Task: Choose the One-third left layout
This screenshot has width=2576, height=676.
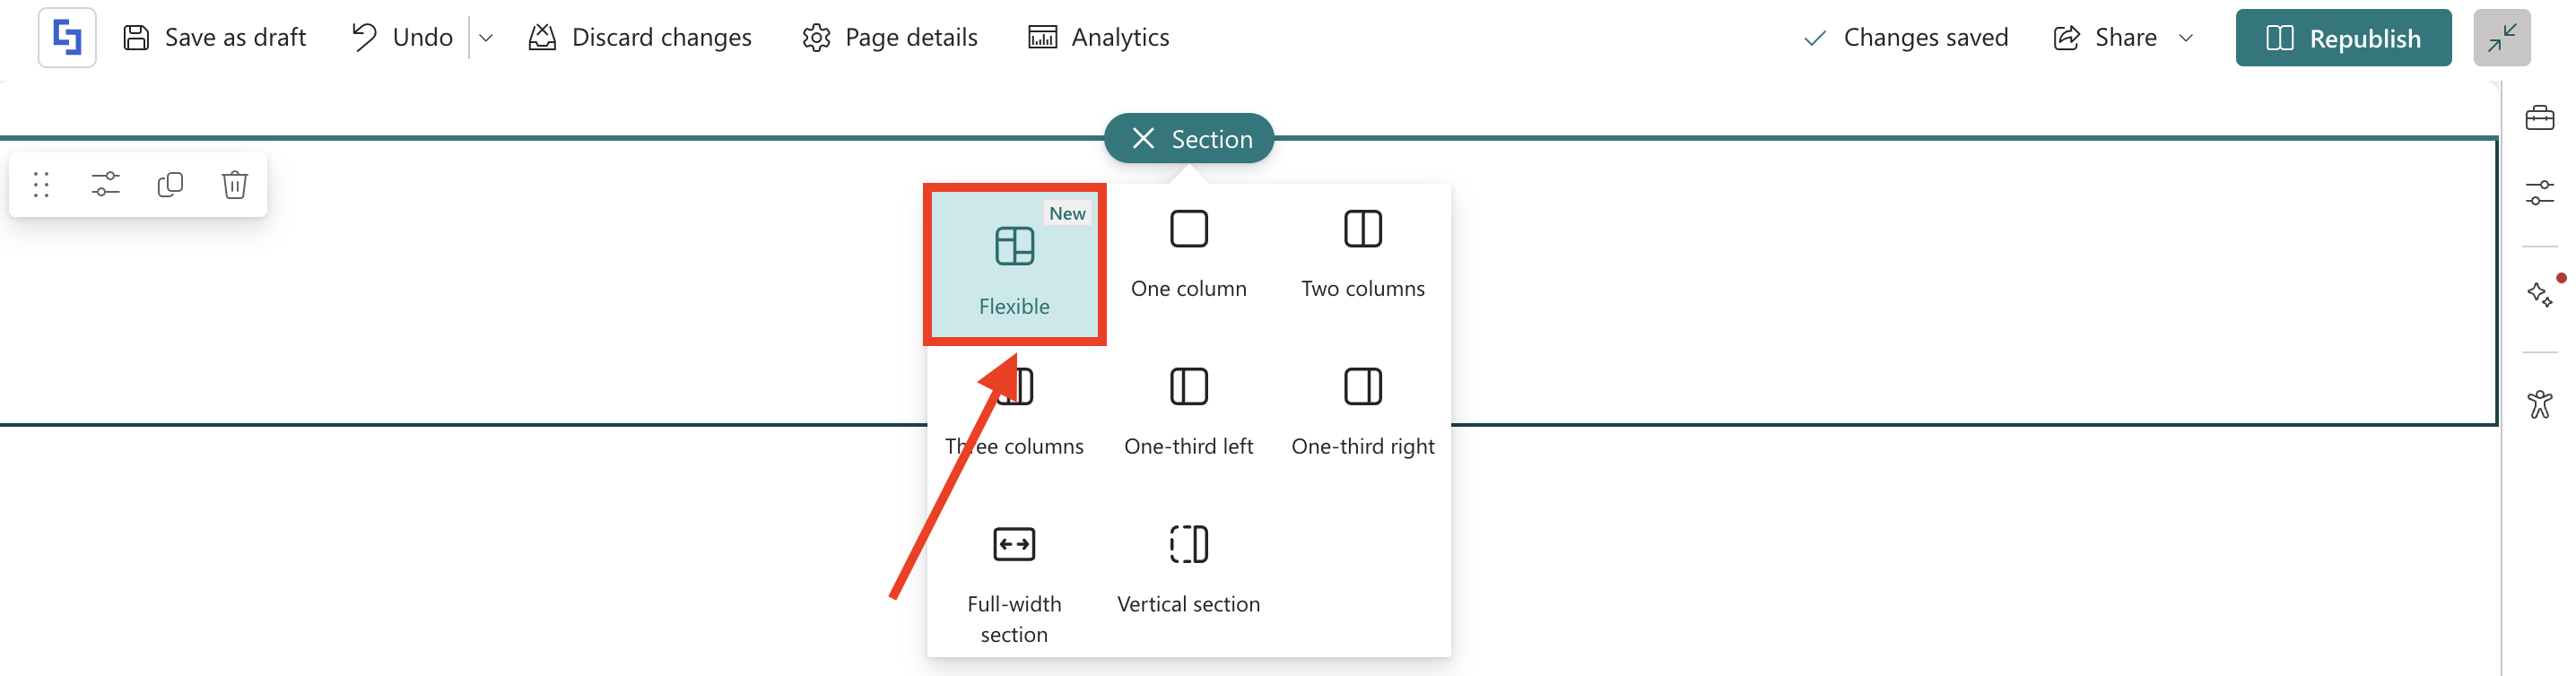Action: click(1188, 413)
